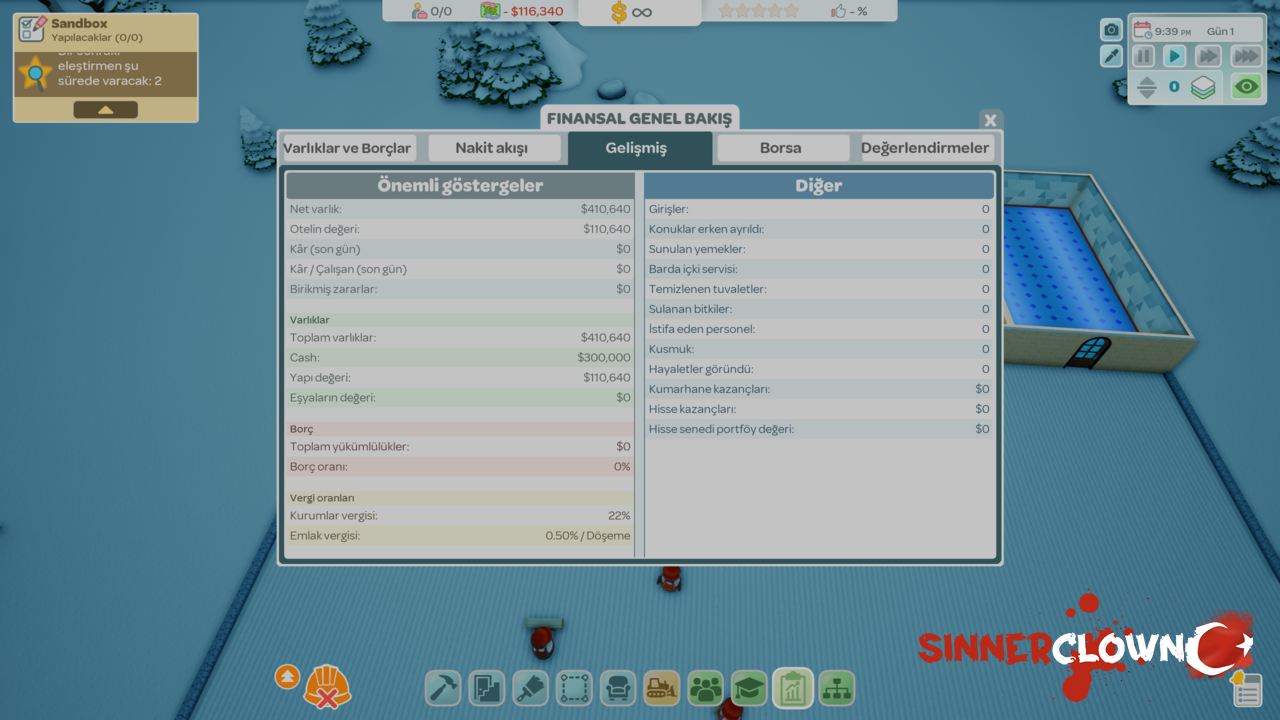Click the Emlak vergisi row
The height and width of the screenshot is (720, 1280).
pos(460,535)
